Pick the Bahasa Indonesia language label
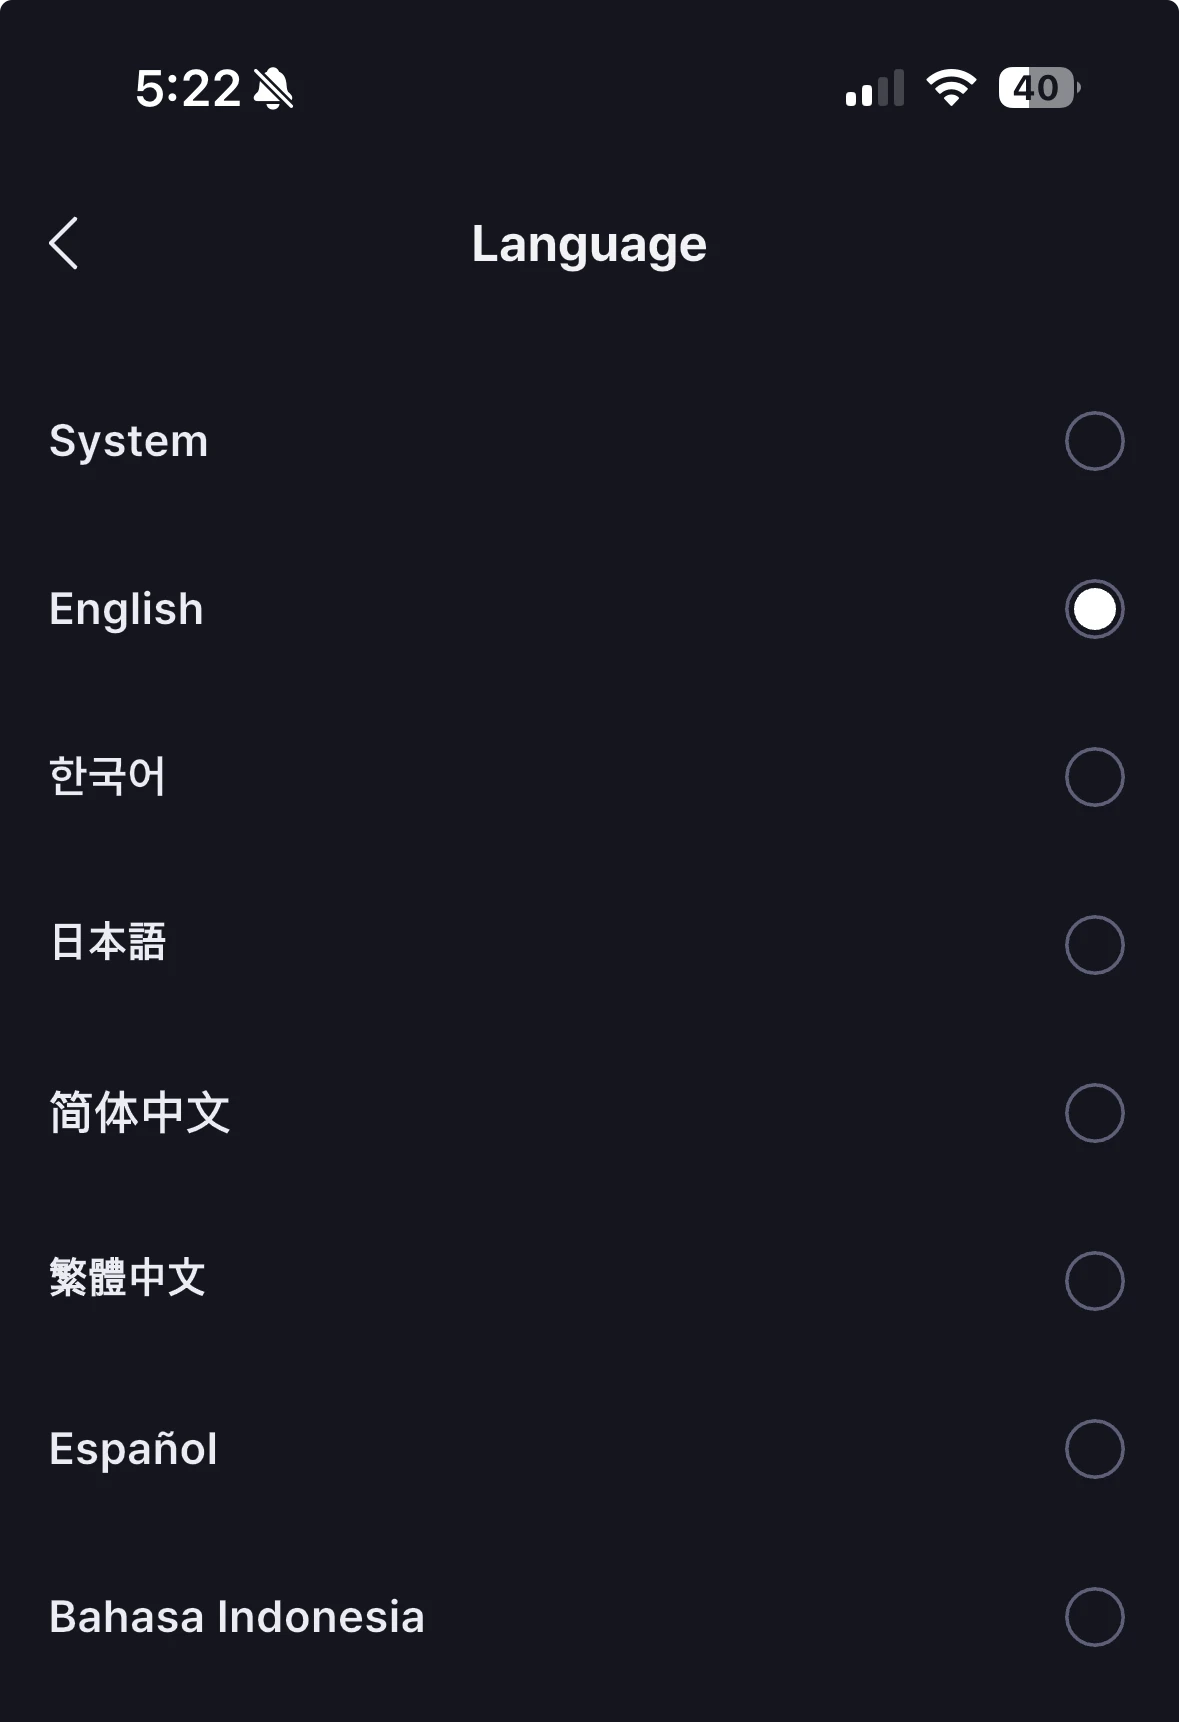 pyautogui.click(x=237, y=1617)
